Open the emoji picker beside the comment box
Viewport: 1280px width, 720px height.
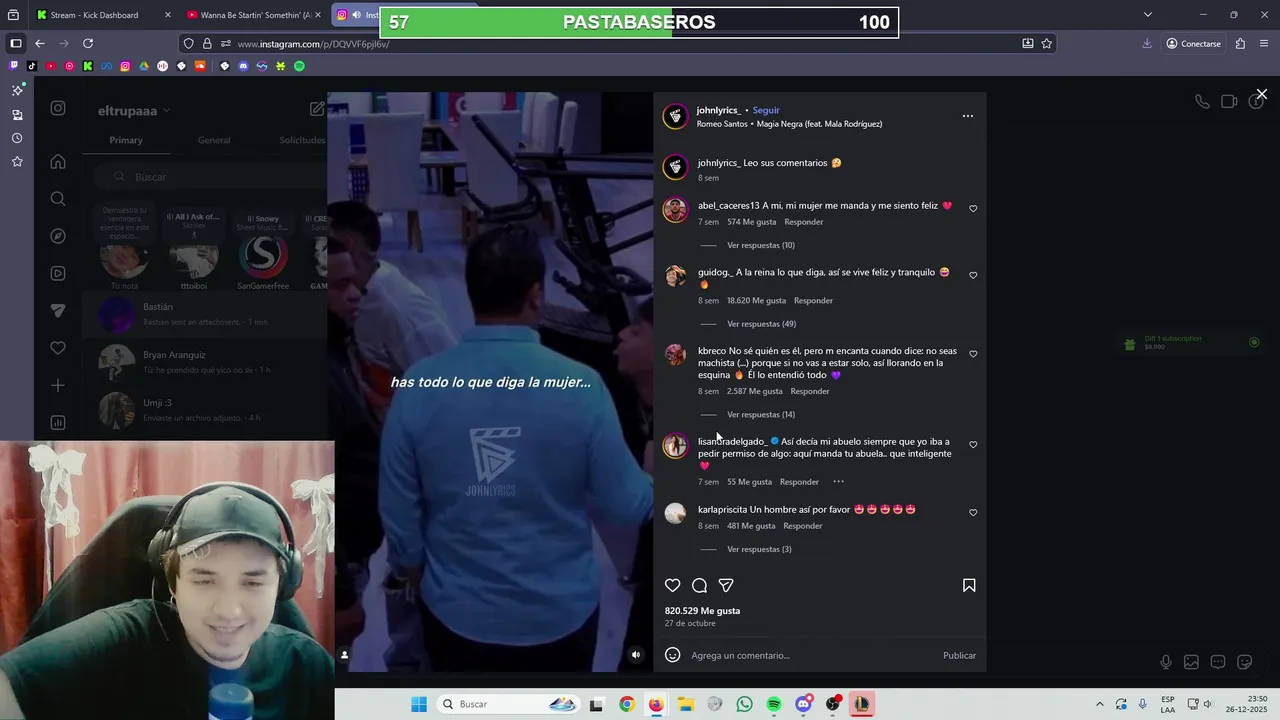coord(673,655)
